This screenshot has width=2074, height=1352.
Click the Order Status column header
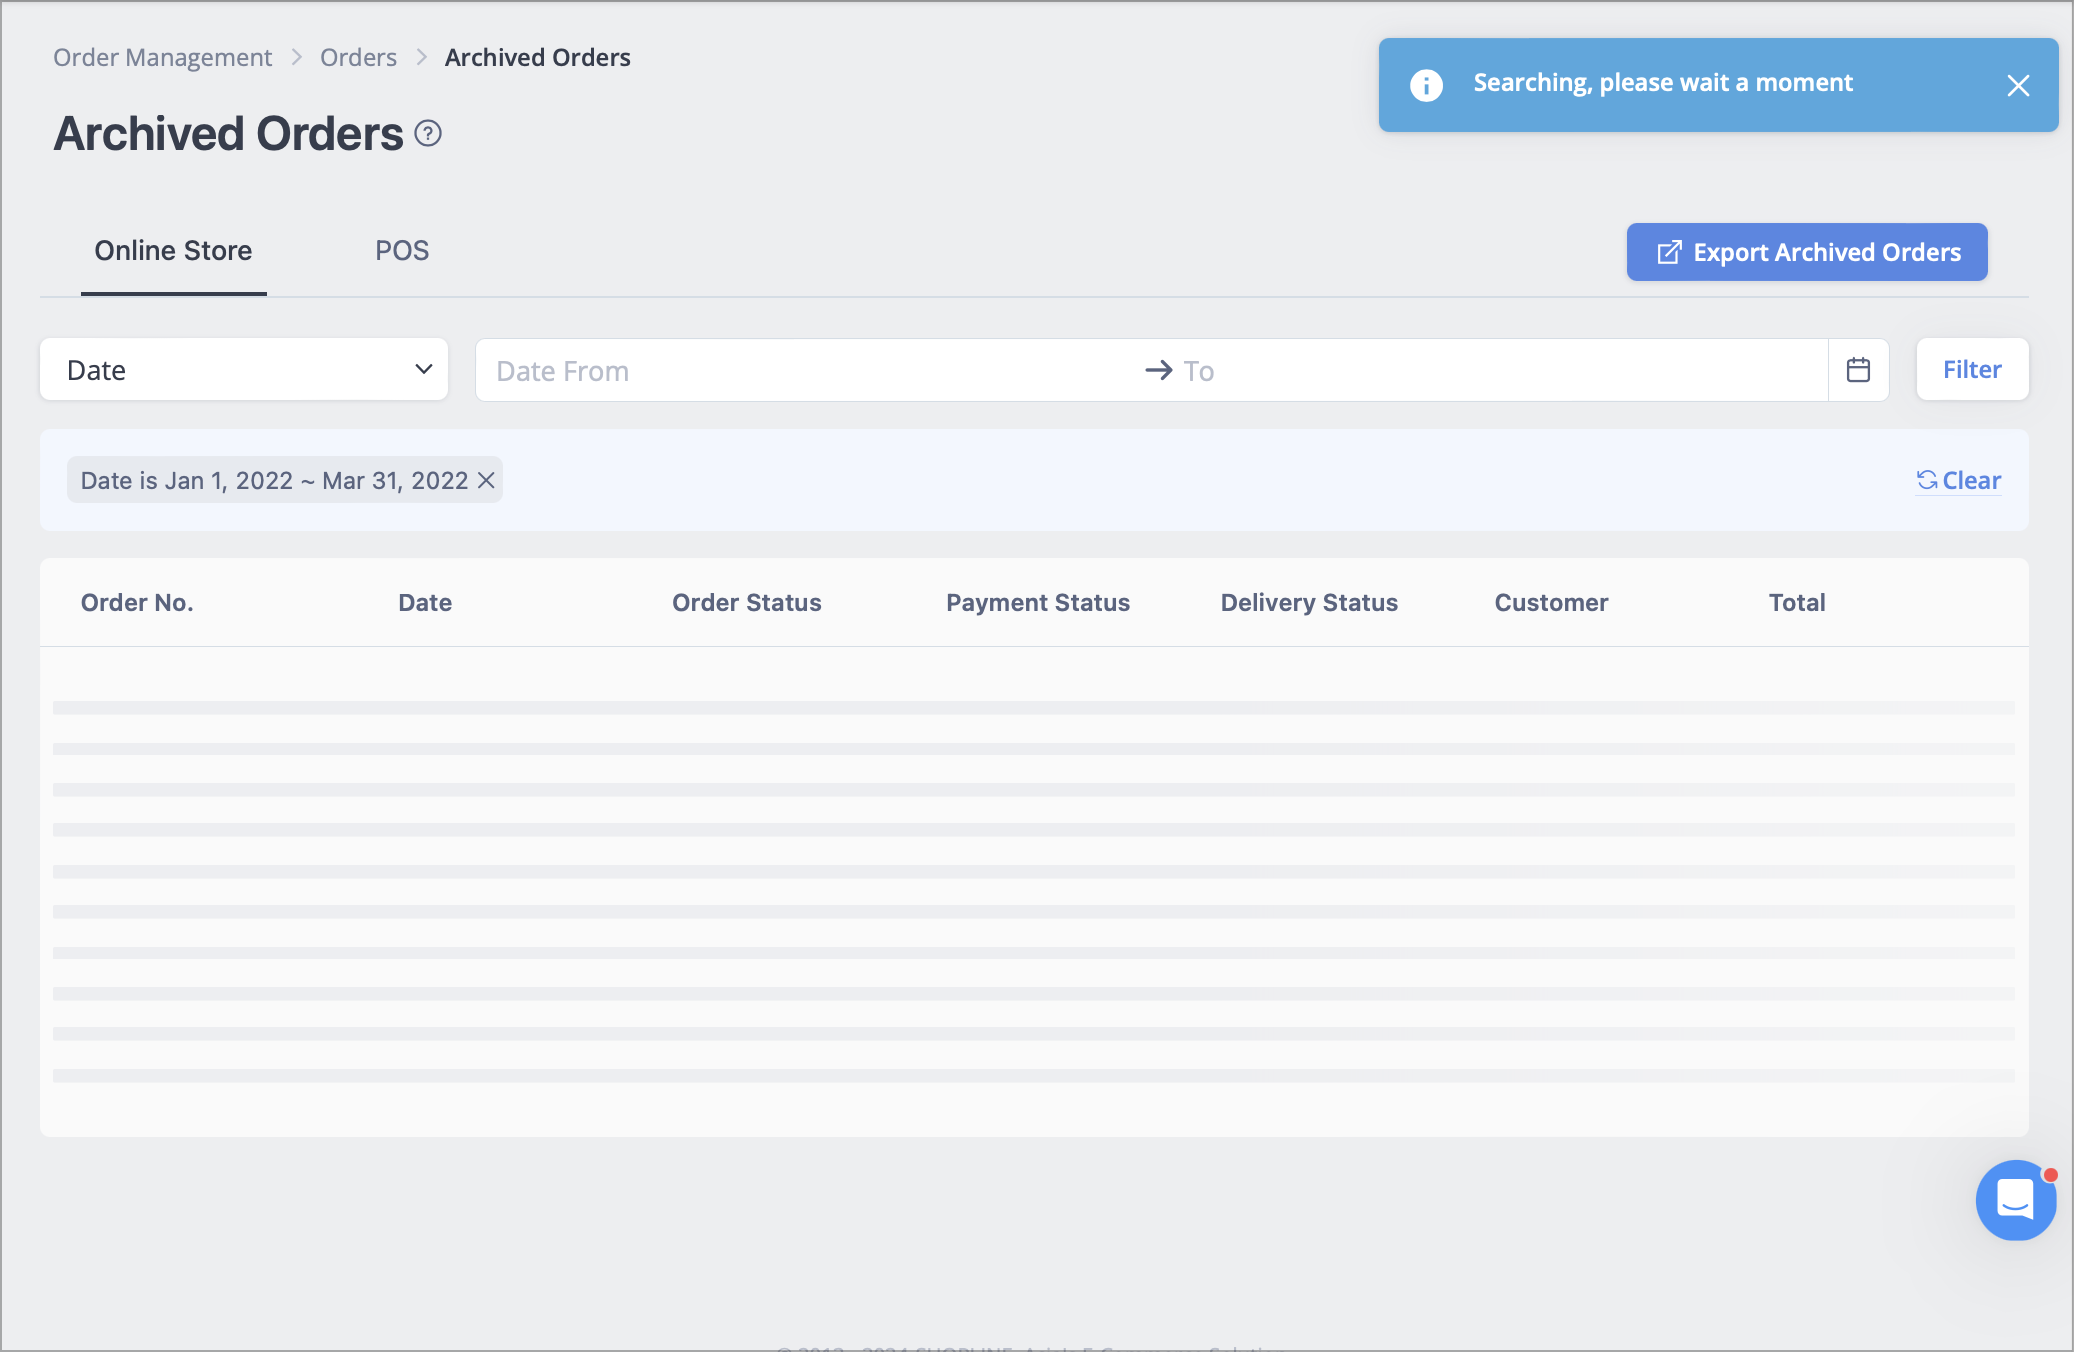[747, 603]
